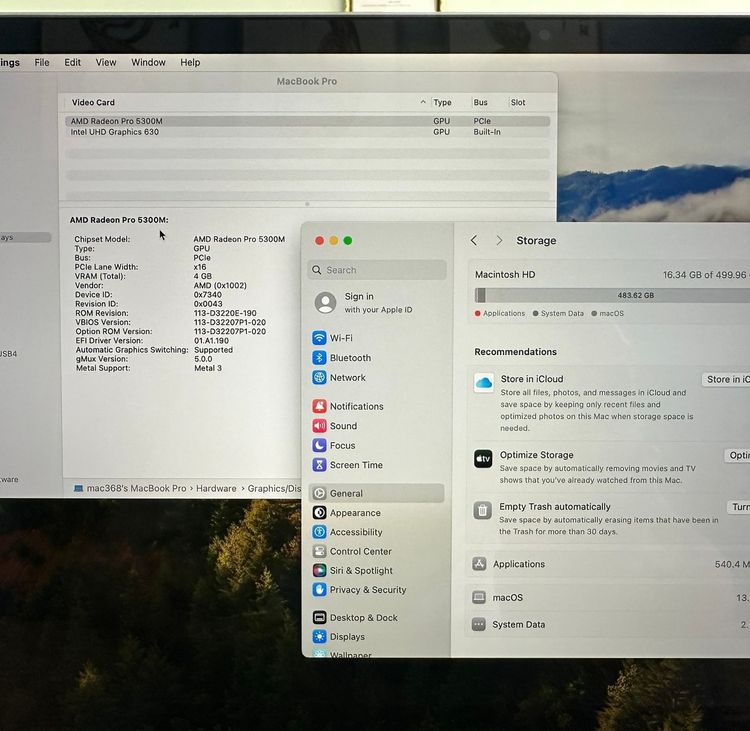Open the Help menu
Image resolution: width=750 pixels, height=731 pixels.
[x=190, y=62]
